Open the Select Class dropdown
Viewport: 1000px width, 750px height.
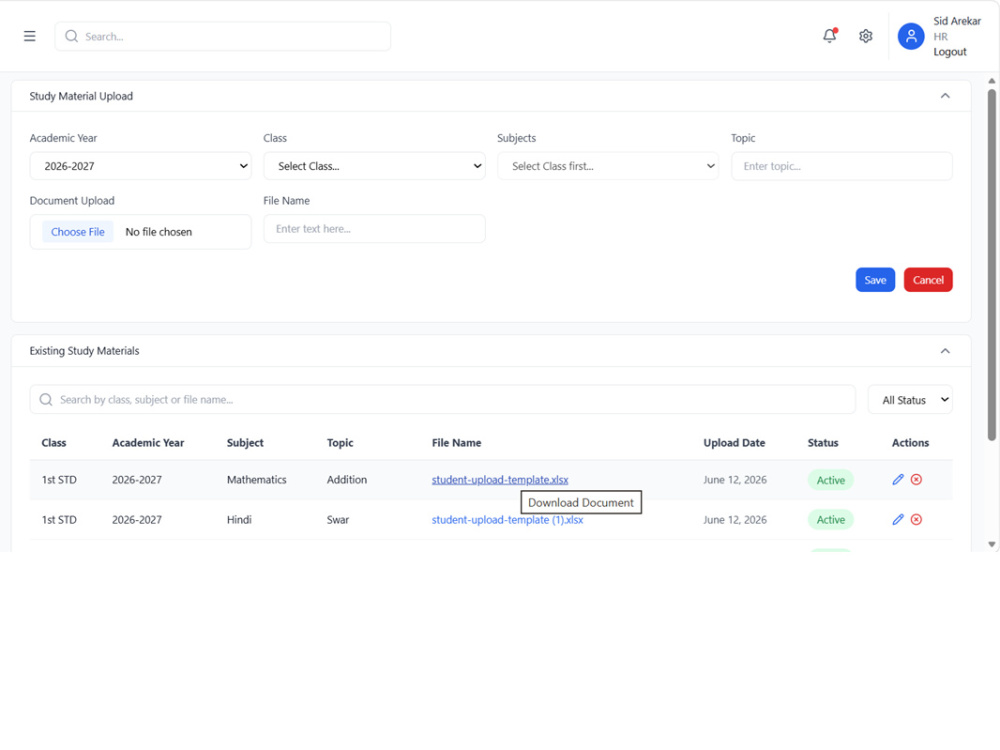(x=374, y=166)
